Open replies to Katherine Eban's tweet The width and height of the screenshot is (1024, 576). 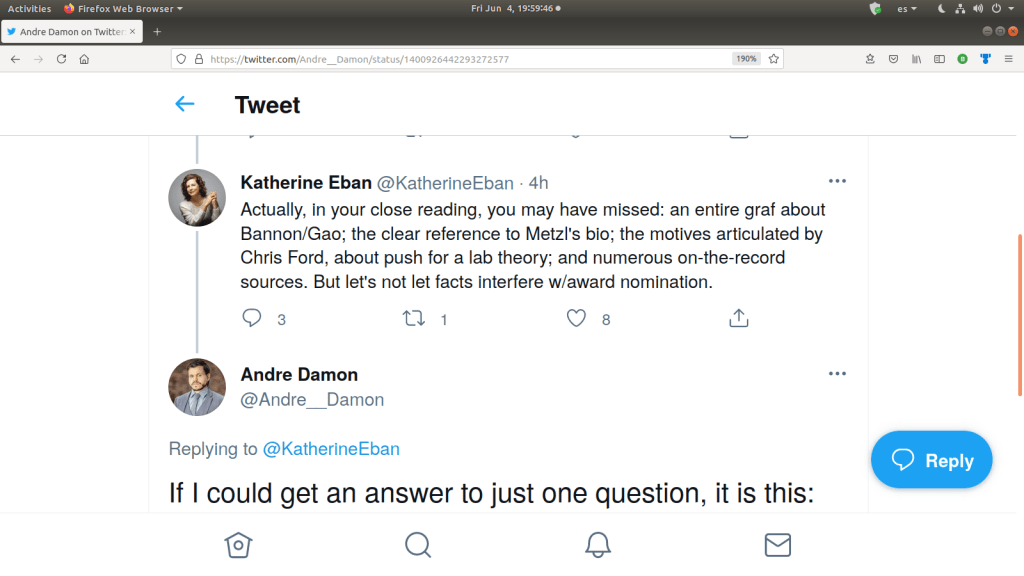(252, 319)
